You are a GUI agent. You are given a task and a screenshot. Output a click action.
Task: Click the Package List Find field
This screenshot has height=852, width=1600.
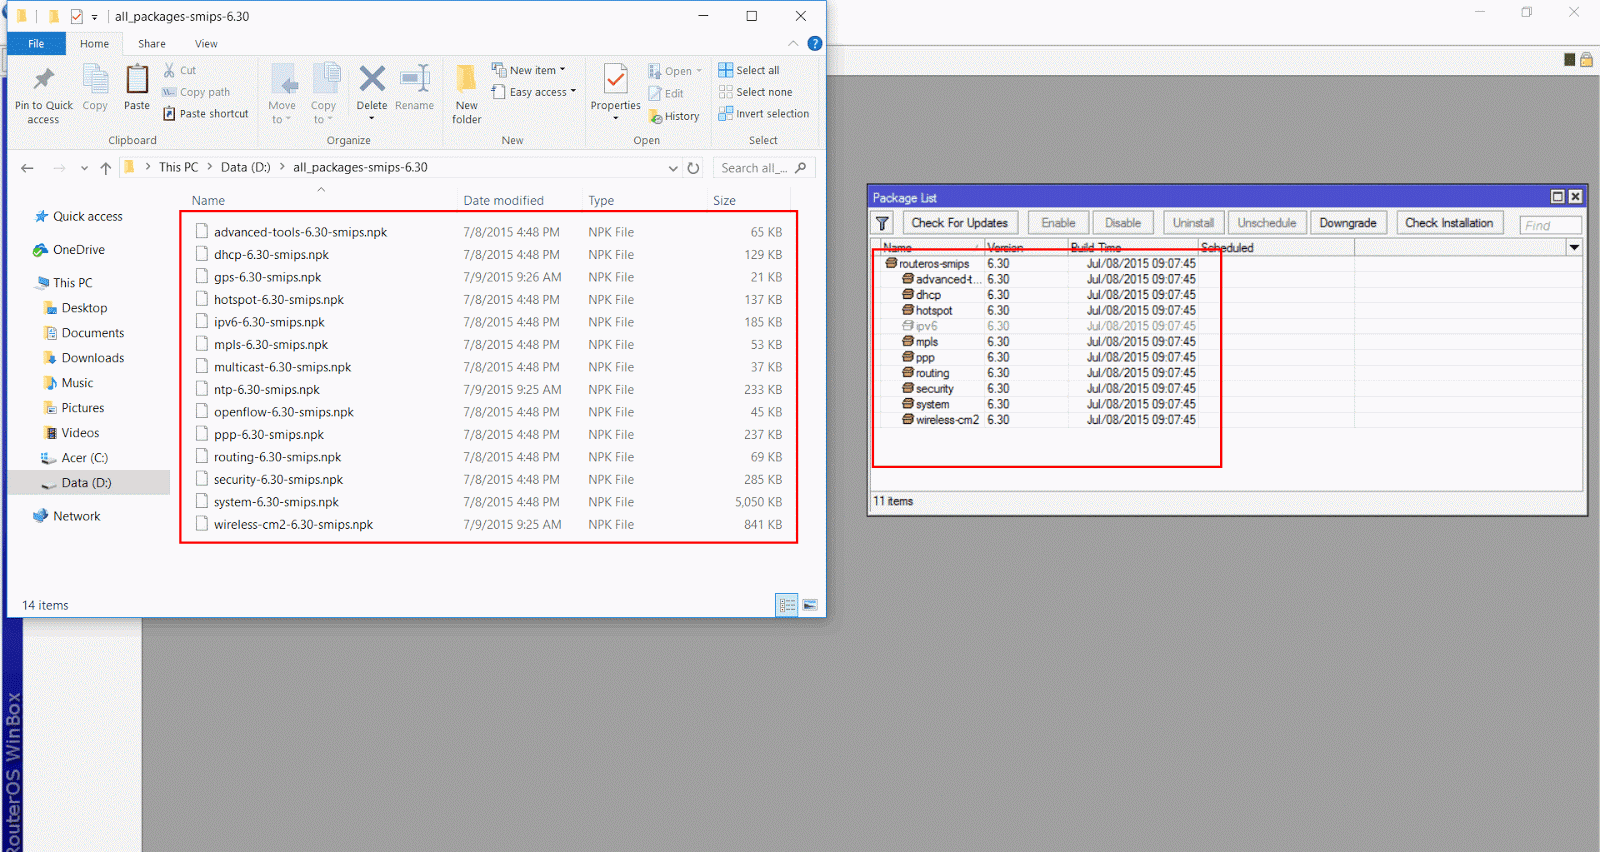point(1550,225)
